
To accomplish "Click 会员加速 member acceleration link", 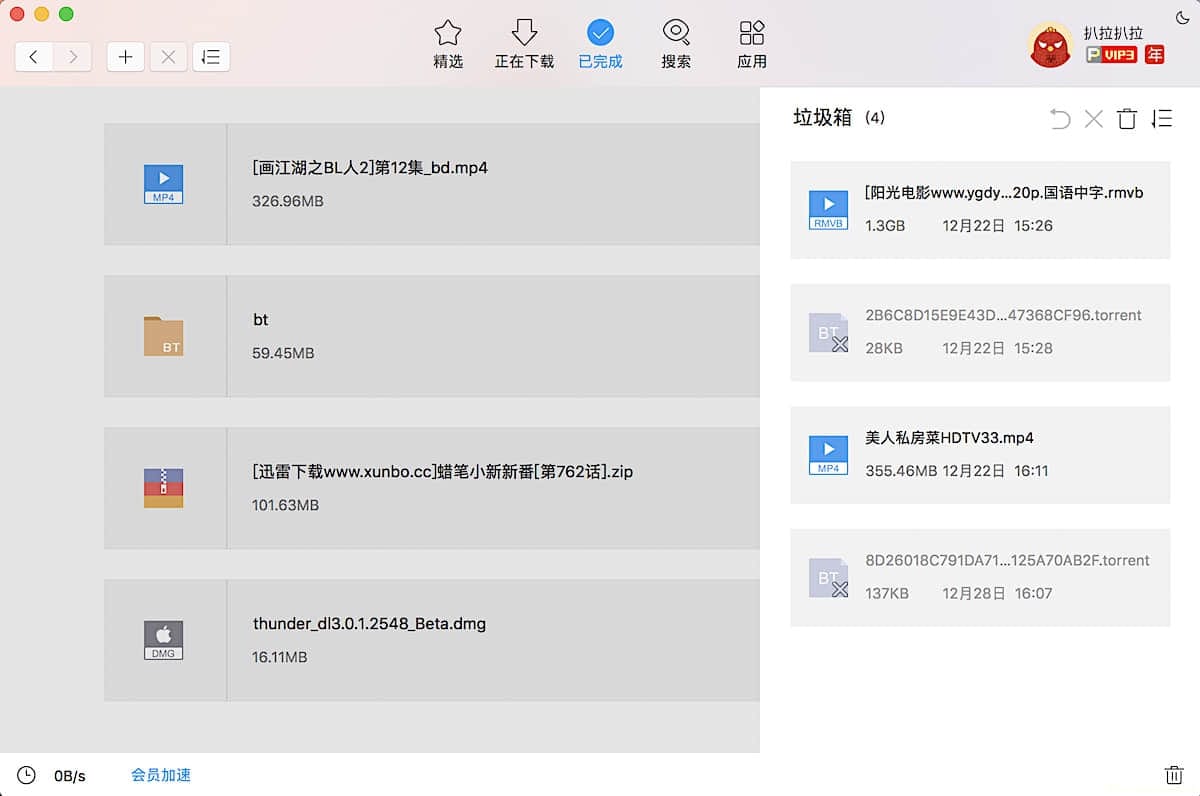I will pyautogui.click(x=161, y=775).
